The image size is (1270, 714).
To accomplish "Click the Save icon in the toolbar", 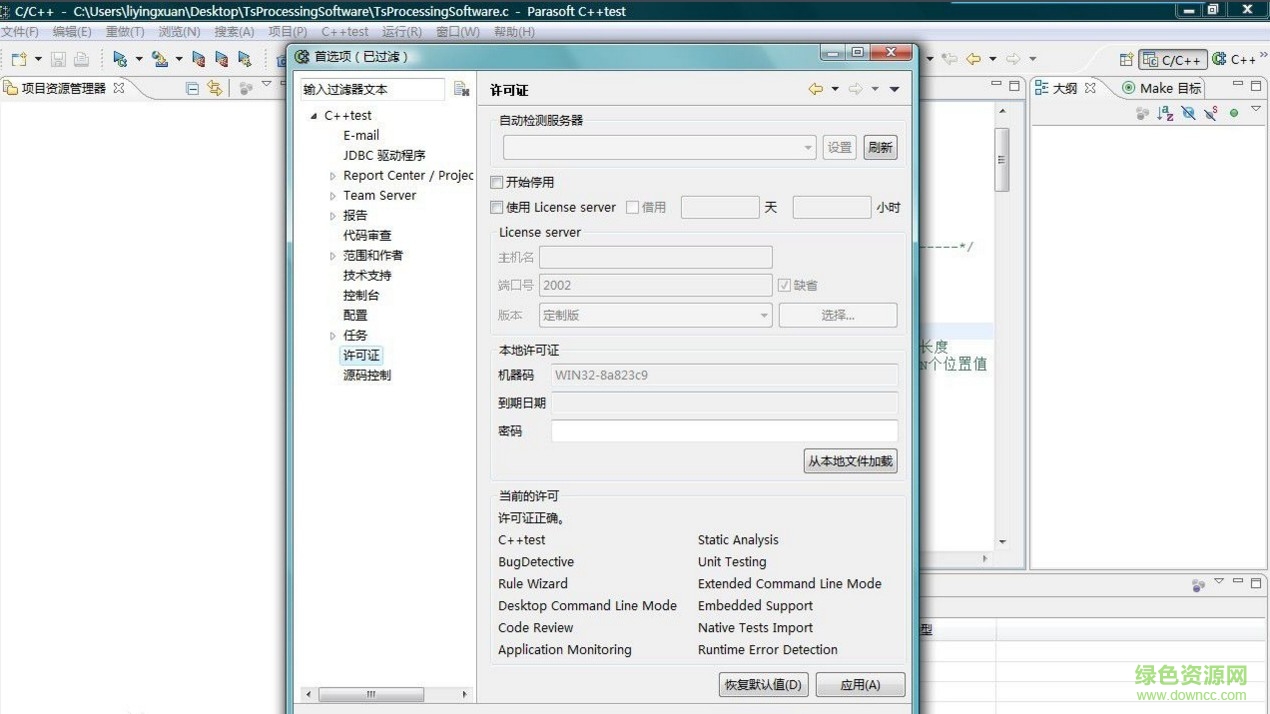I will (58, 58).
